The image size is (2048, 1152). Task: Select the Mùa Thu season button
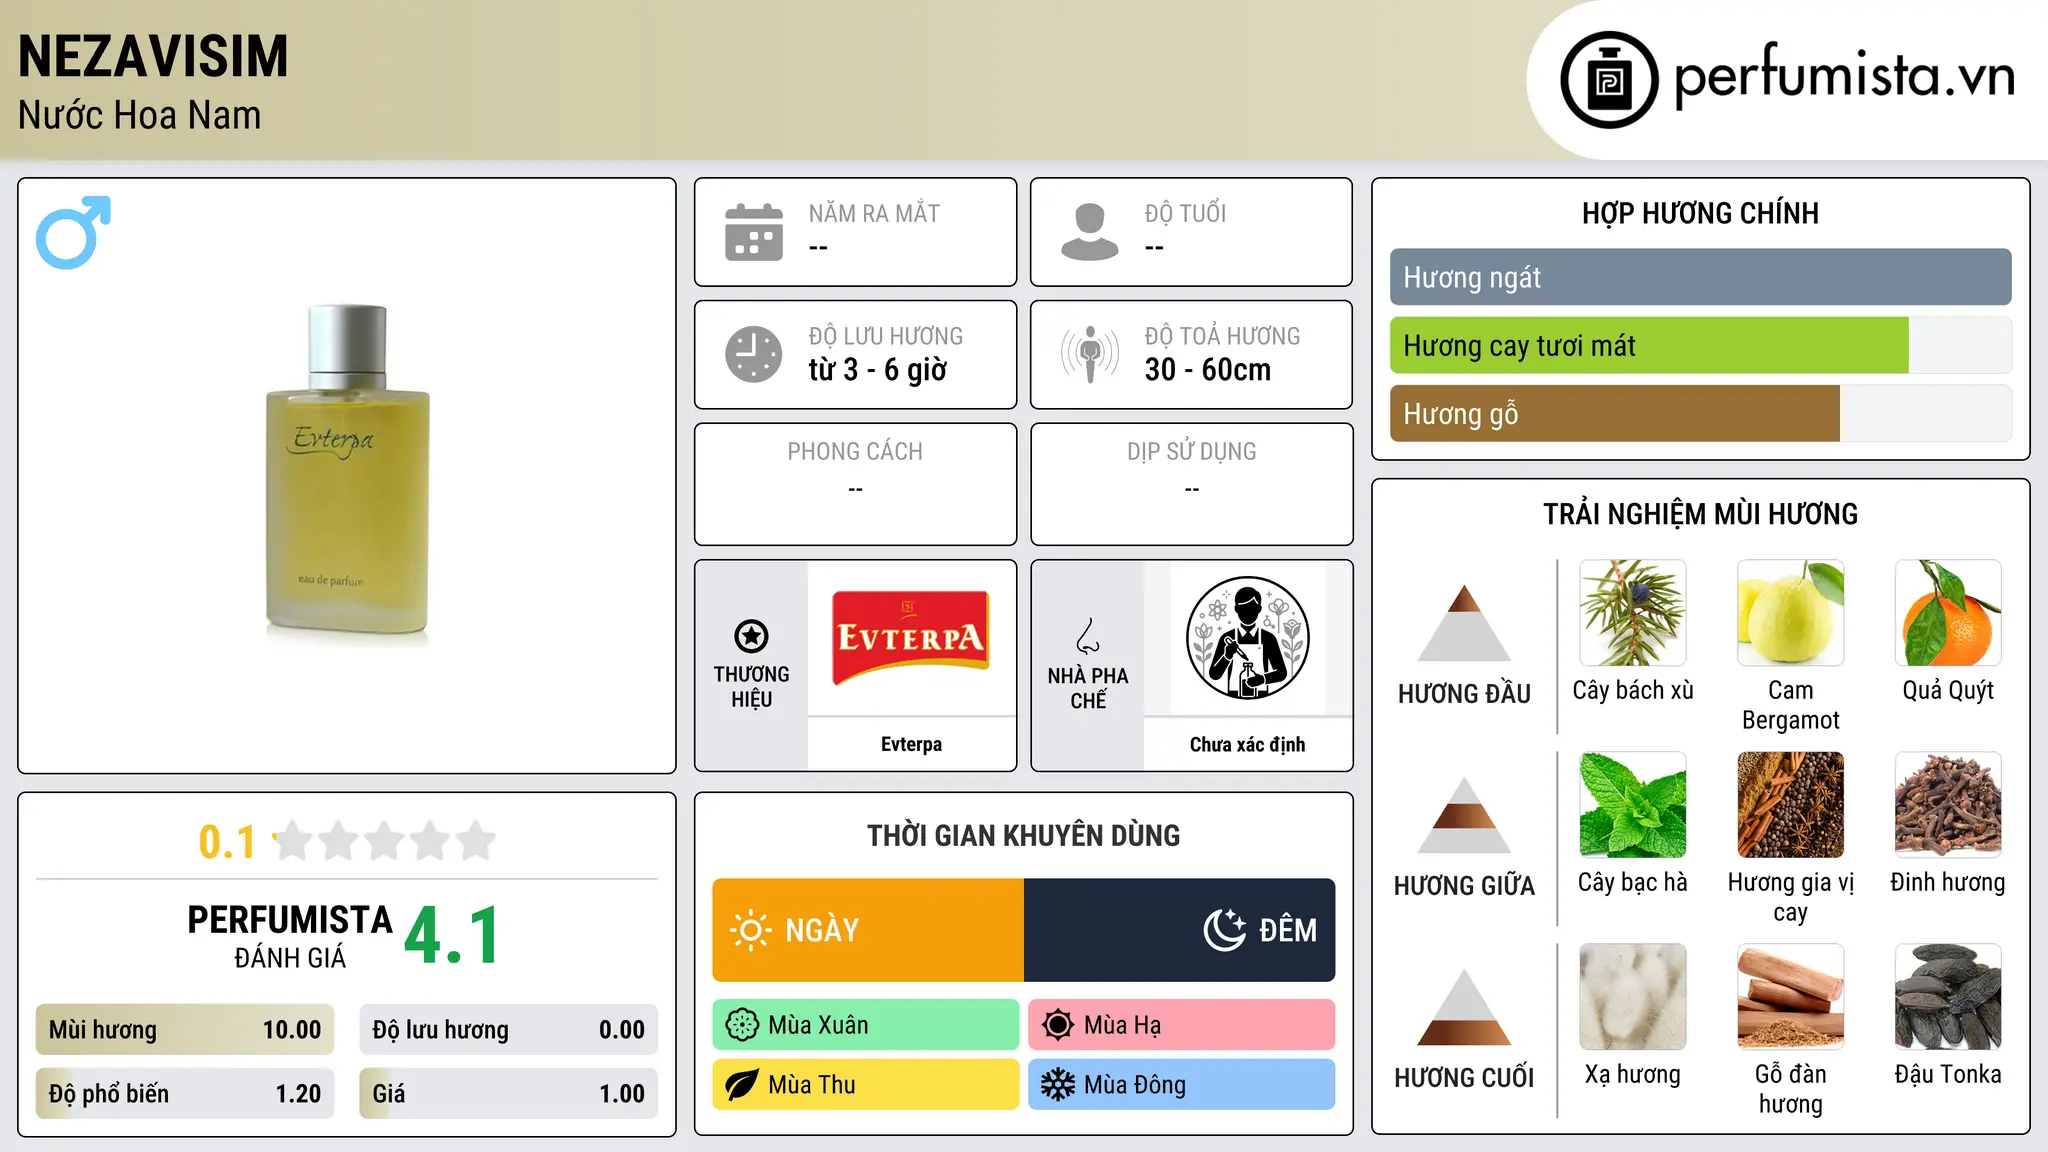tap(866, 1085)
